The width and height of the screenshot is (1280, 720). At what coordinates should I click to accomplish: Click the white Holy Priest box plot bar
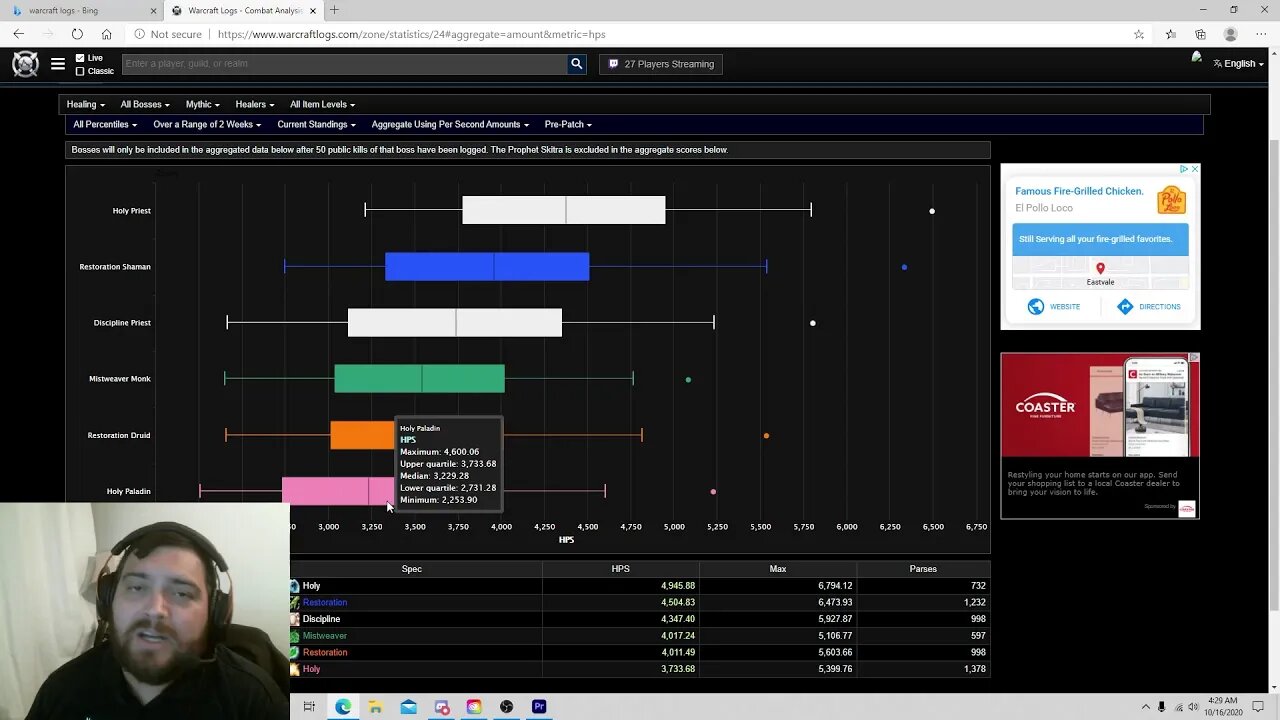pos(564,210)
